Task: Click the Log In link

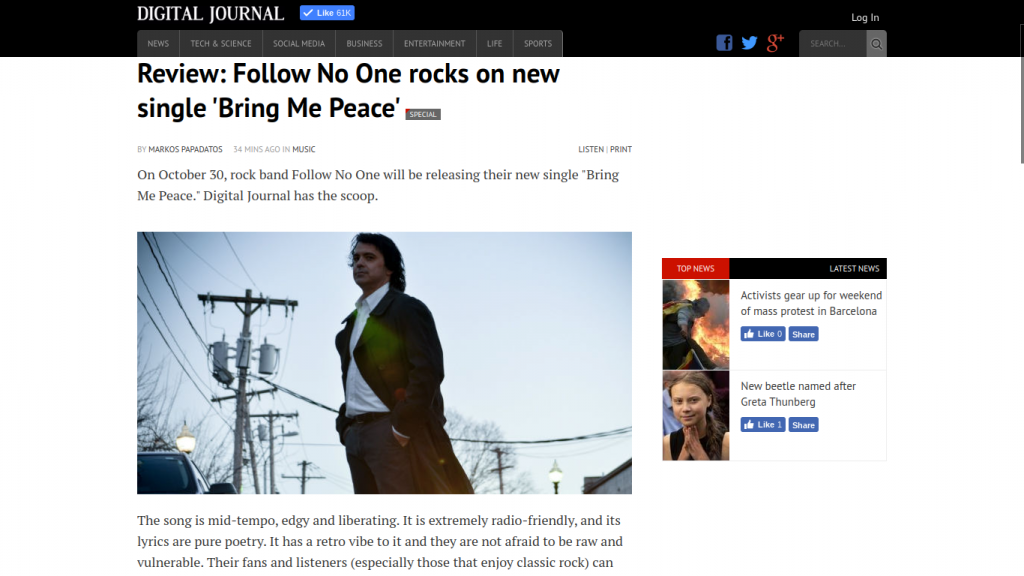Action: 865,18
